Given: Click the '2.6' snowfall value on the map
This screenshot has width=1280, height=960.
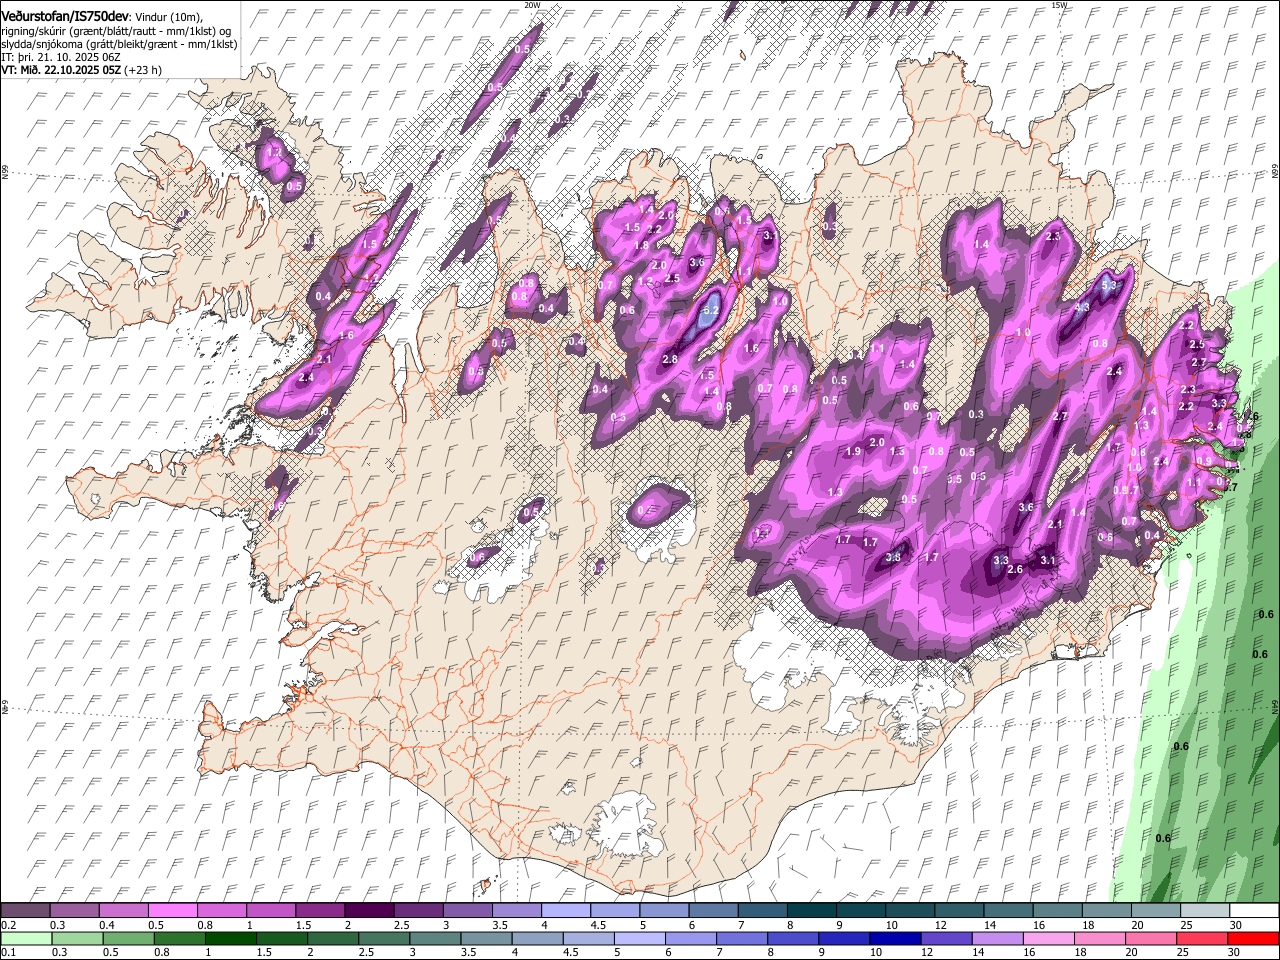Looking at the screenshot, I should (1015, 569).
